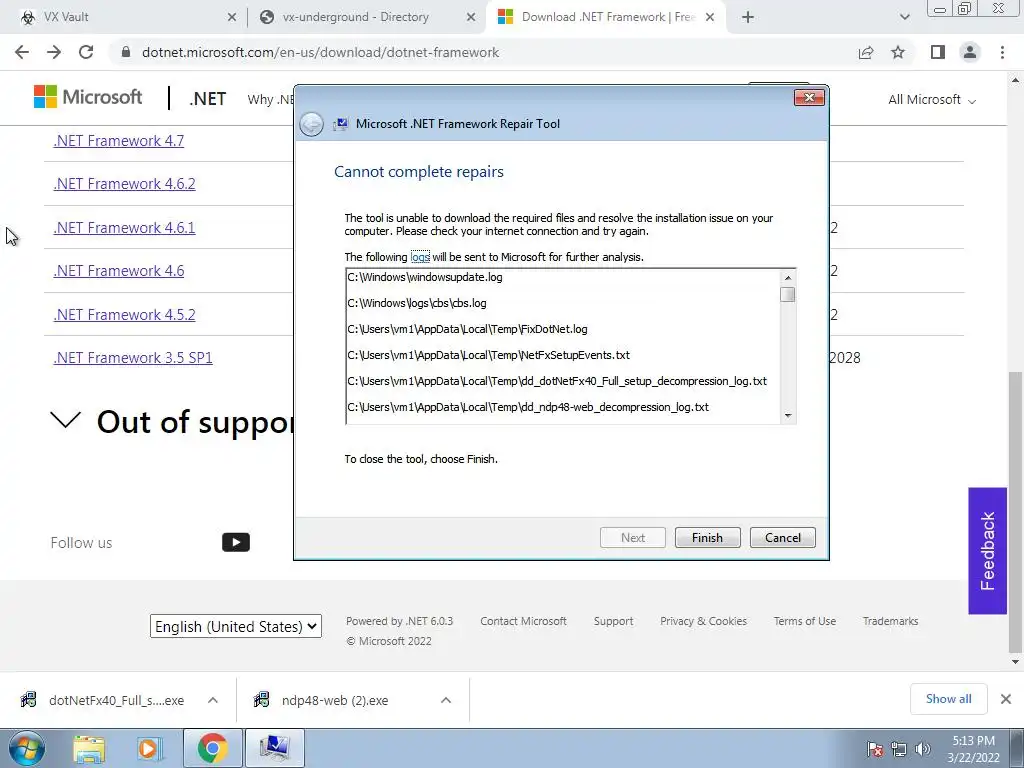This screenshot has width=1024, height=768.
Task: Open the English (United States) language dropdown
Action: pos(236,626)
